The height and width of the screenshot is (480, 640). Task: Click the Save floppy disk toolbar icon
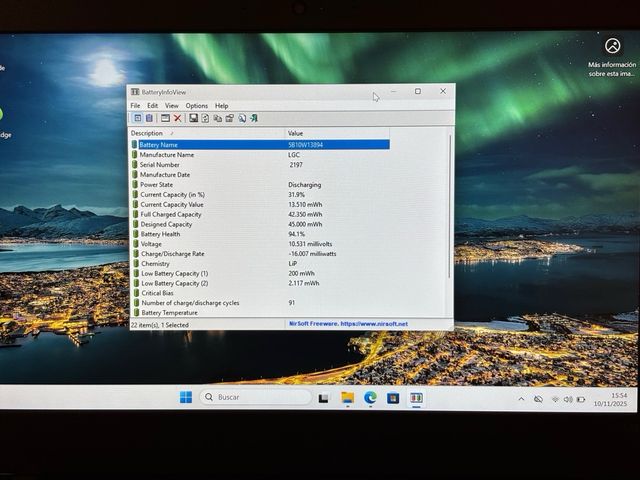tap(193, 118)
